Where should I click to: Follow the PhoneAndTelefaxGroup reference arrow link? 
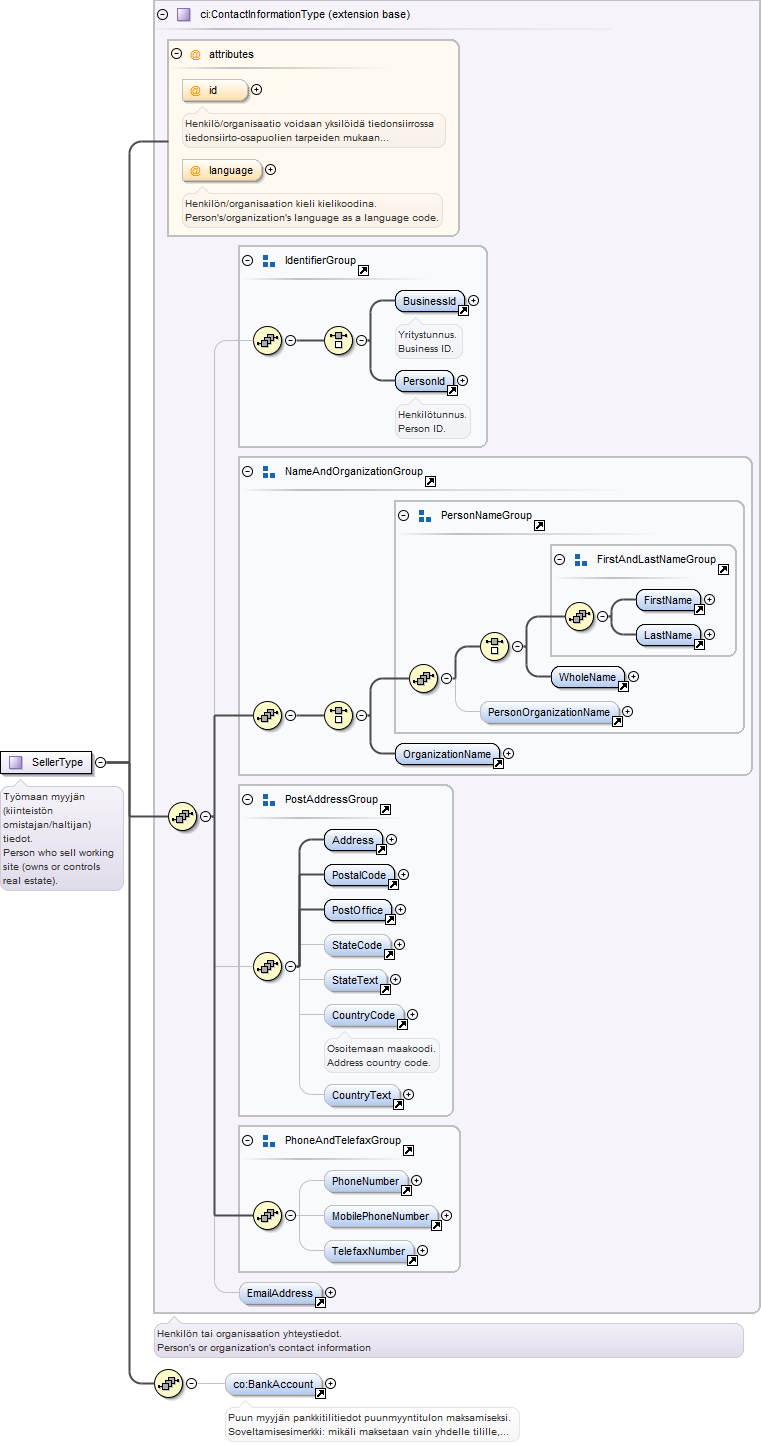(408, 1150)
